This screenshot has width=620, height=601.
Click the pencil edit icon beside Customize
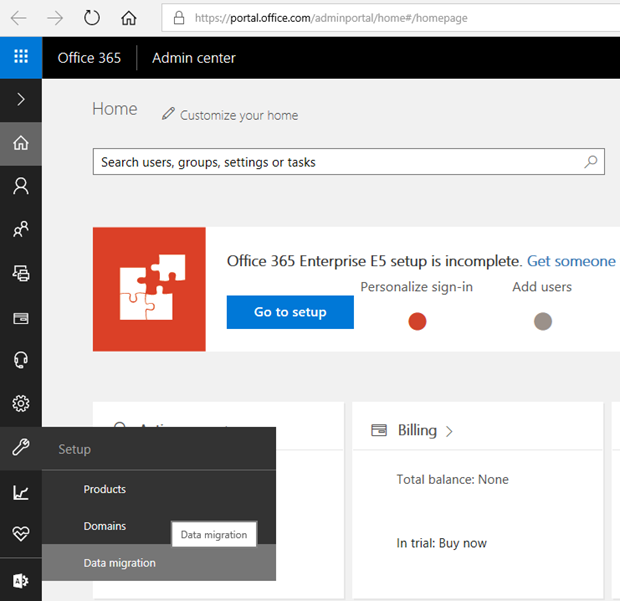(168, 114)
